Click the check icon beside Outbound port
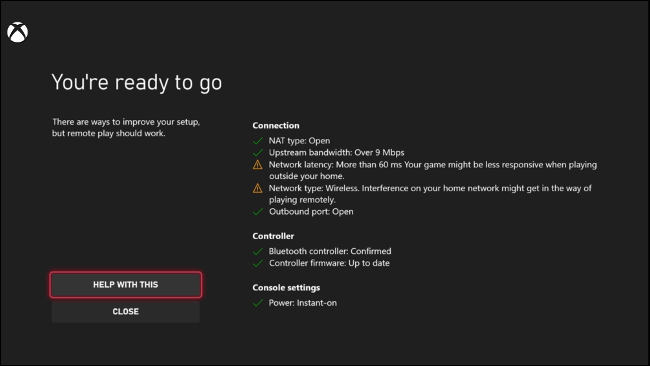This screenshot has height=366, width=650. pos(258,212)
